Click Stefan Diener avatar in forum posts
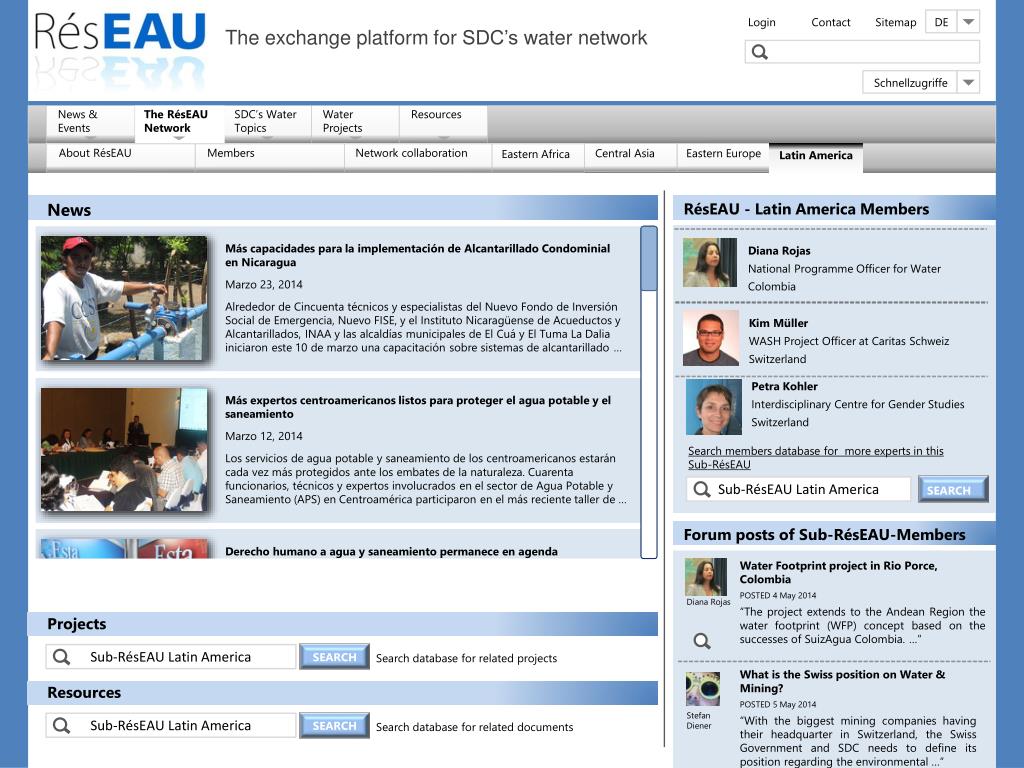This screenshot has width=1024, height=768. click(703, 689)
